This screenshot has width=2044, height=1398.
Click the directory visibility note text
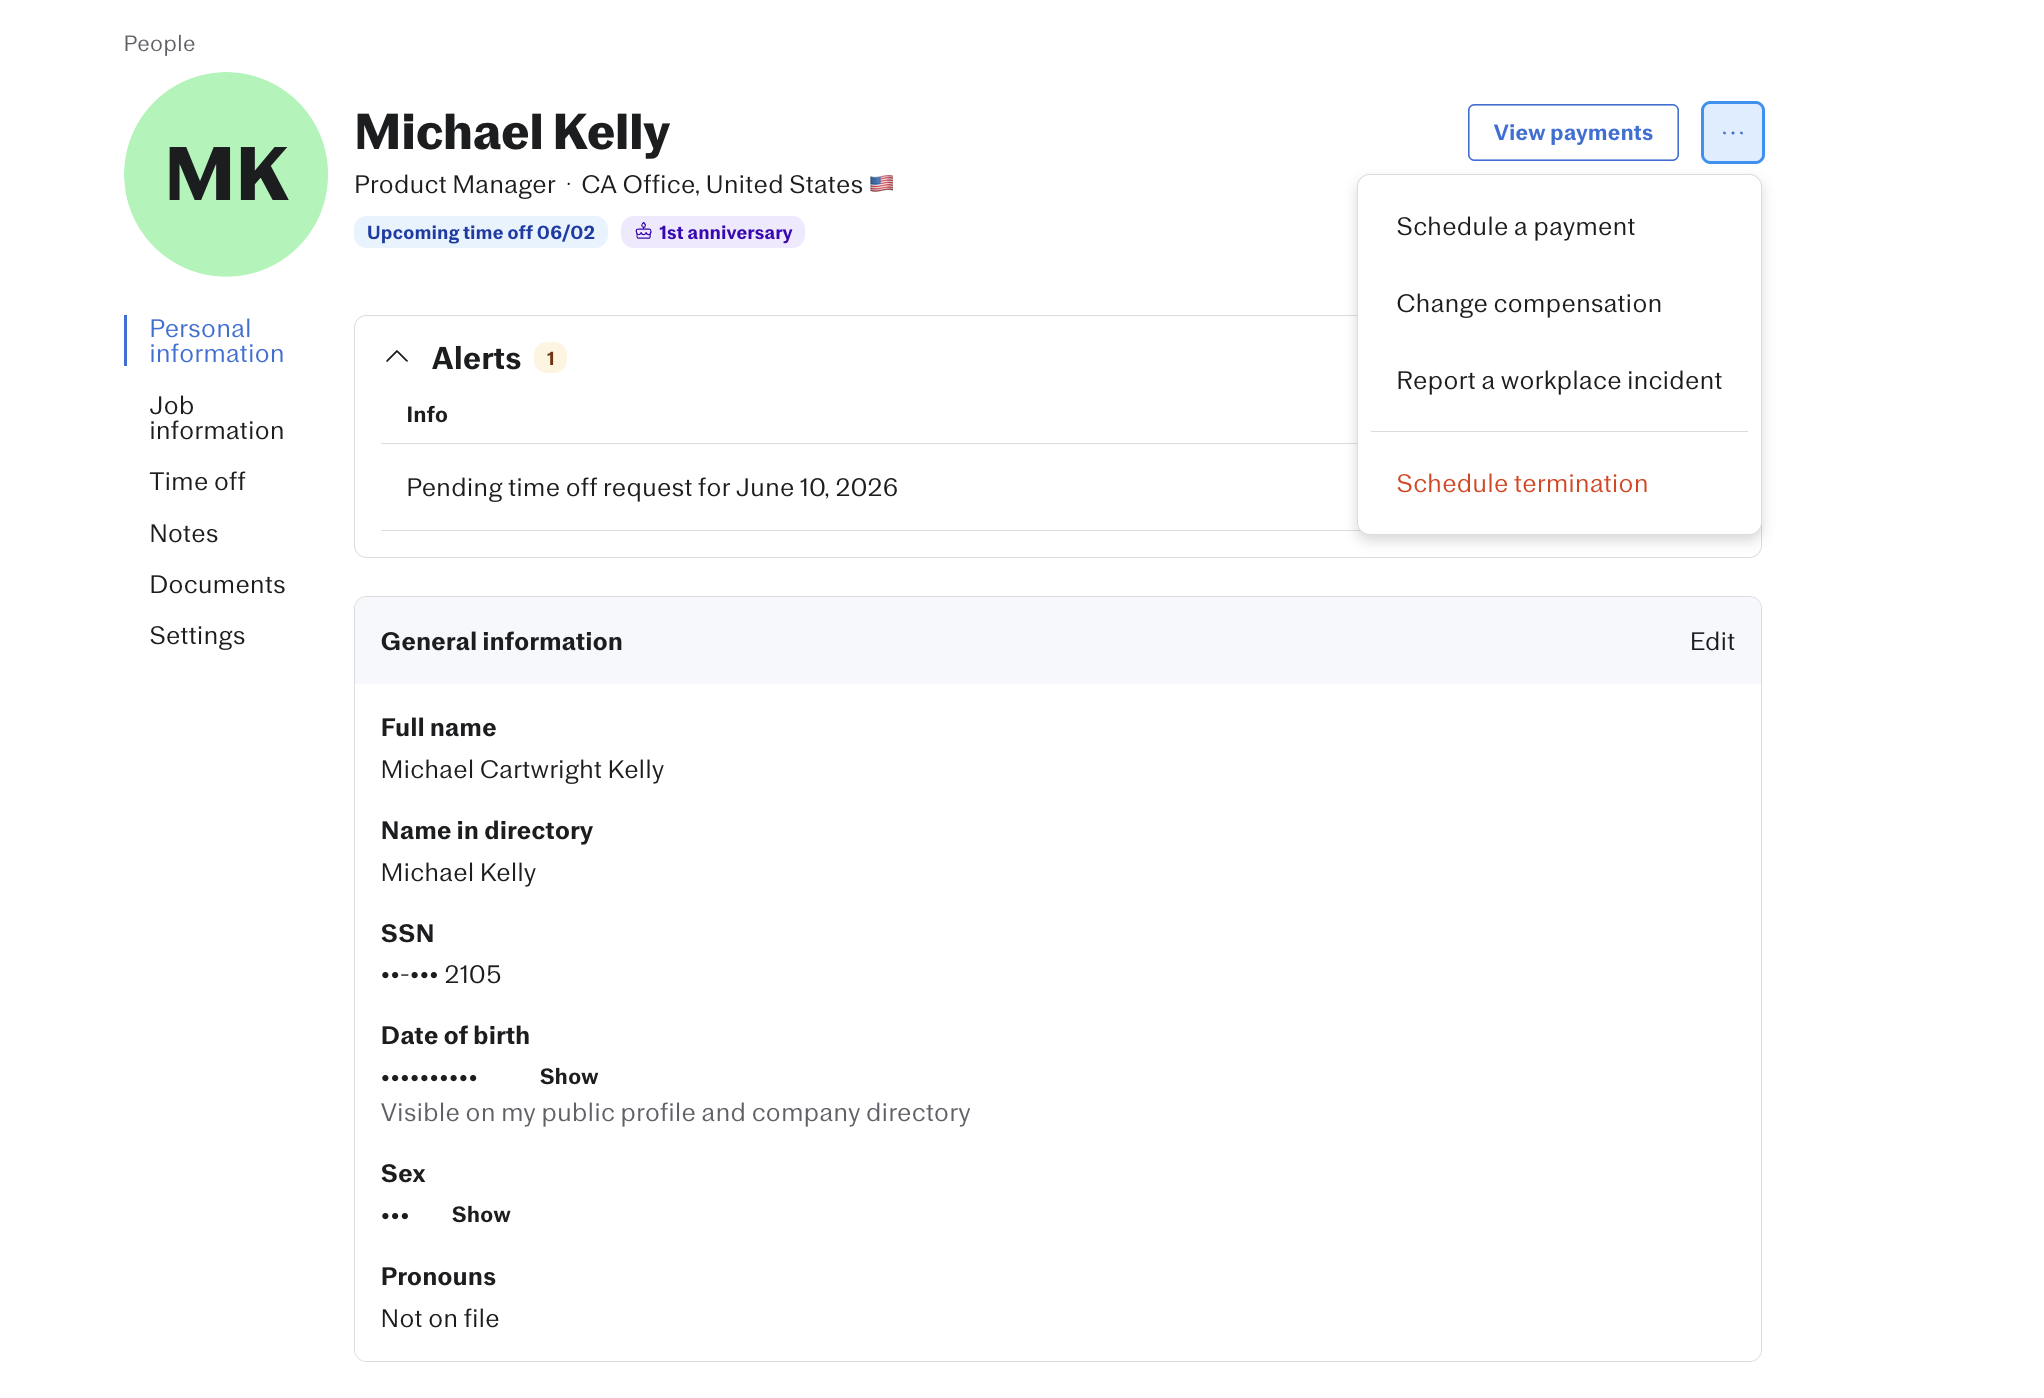point(676,1113)
